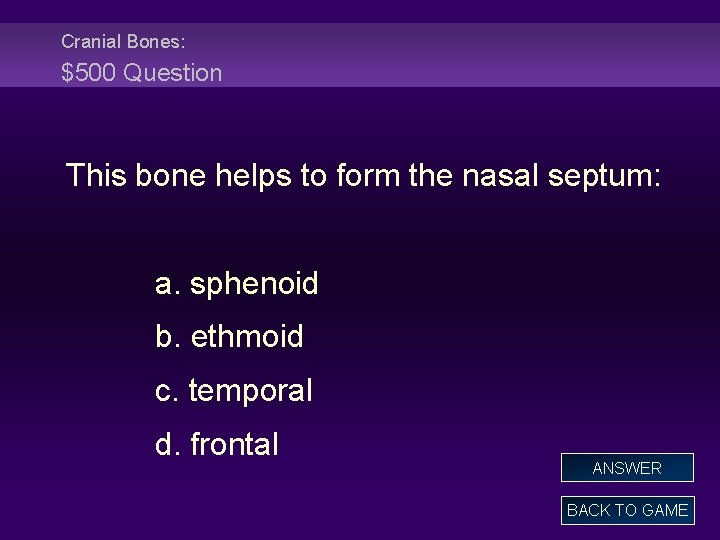
Task: Choose the word ethmoid in option b
Action: pyautogui.click(x=247, y=336)
